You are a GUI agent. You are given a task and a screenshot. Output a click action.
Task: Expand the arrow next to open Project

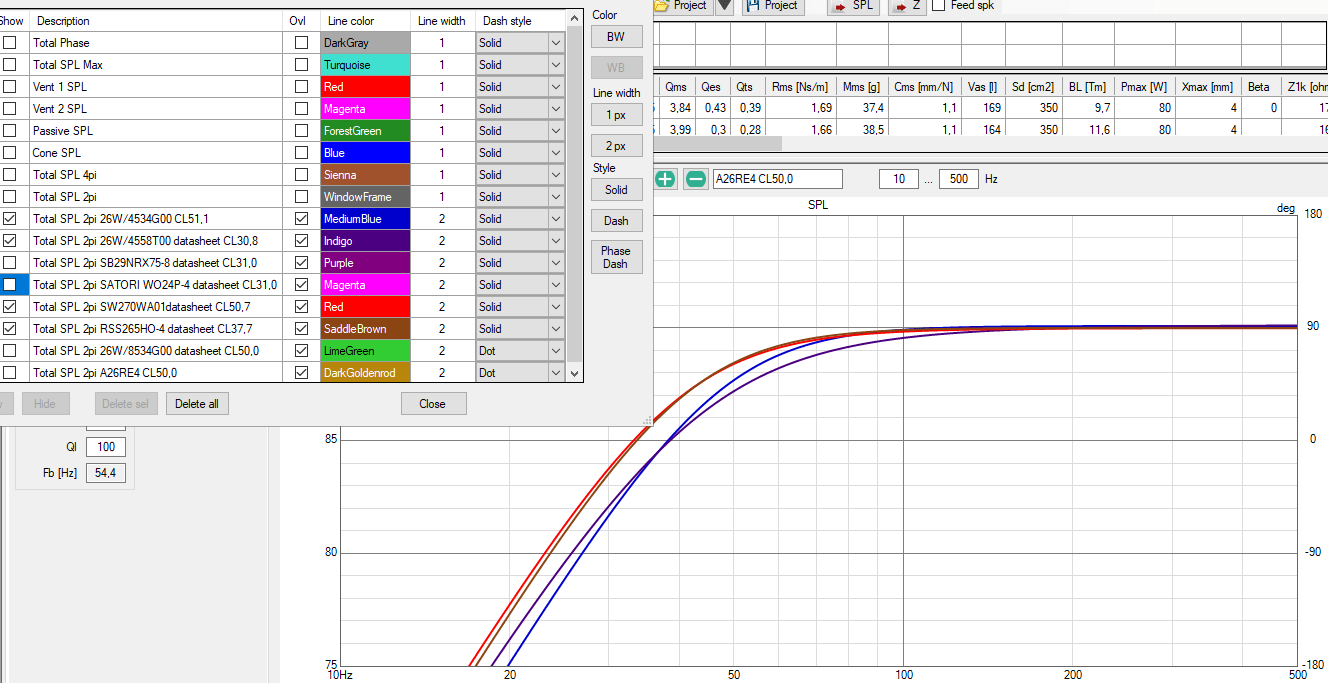point(725,5)
